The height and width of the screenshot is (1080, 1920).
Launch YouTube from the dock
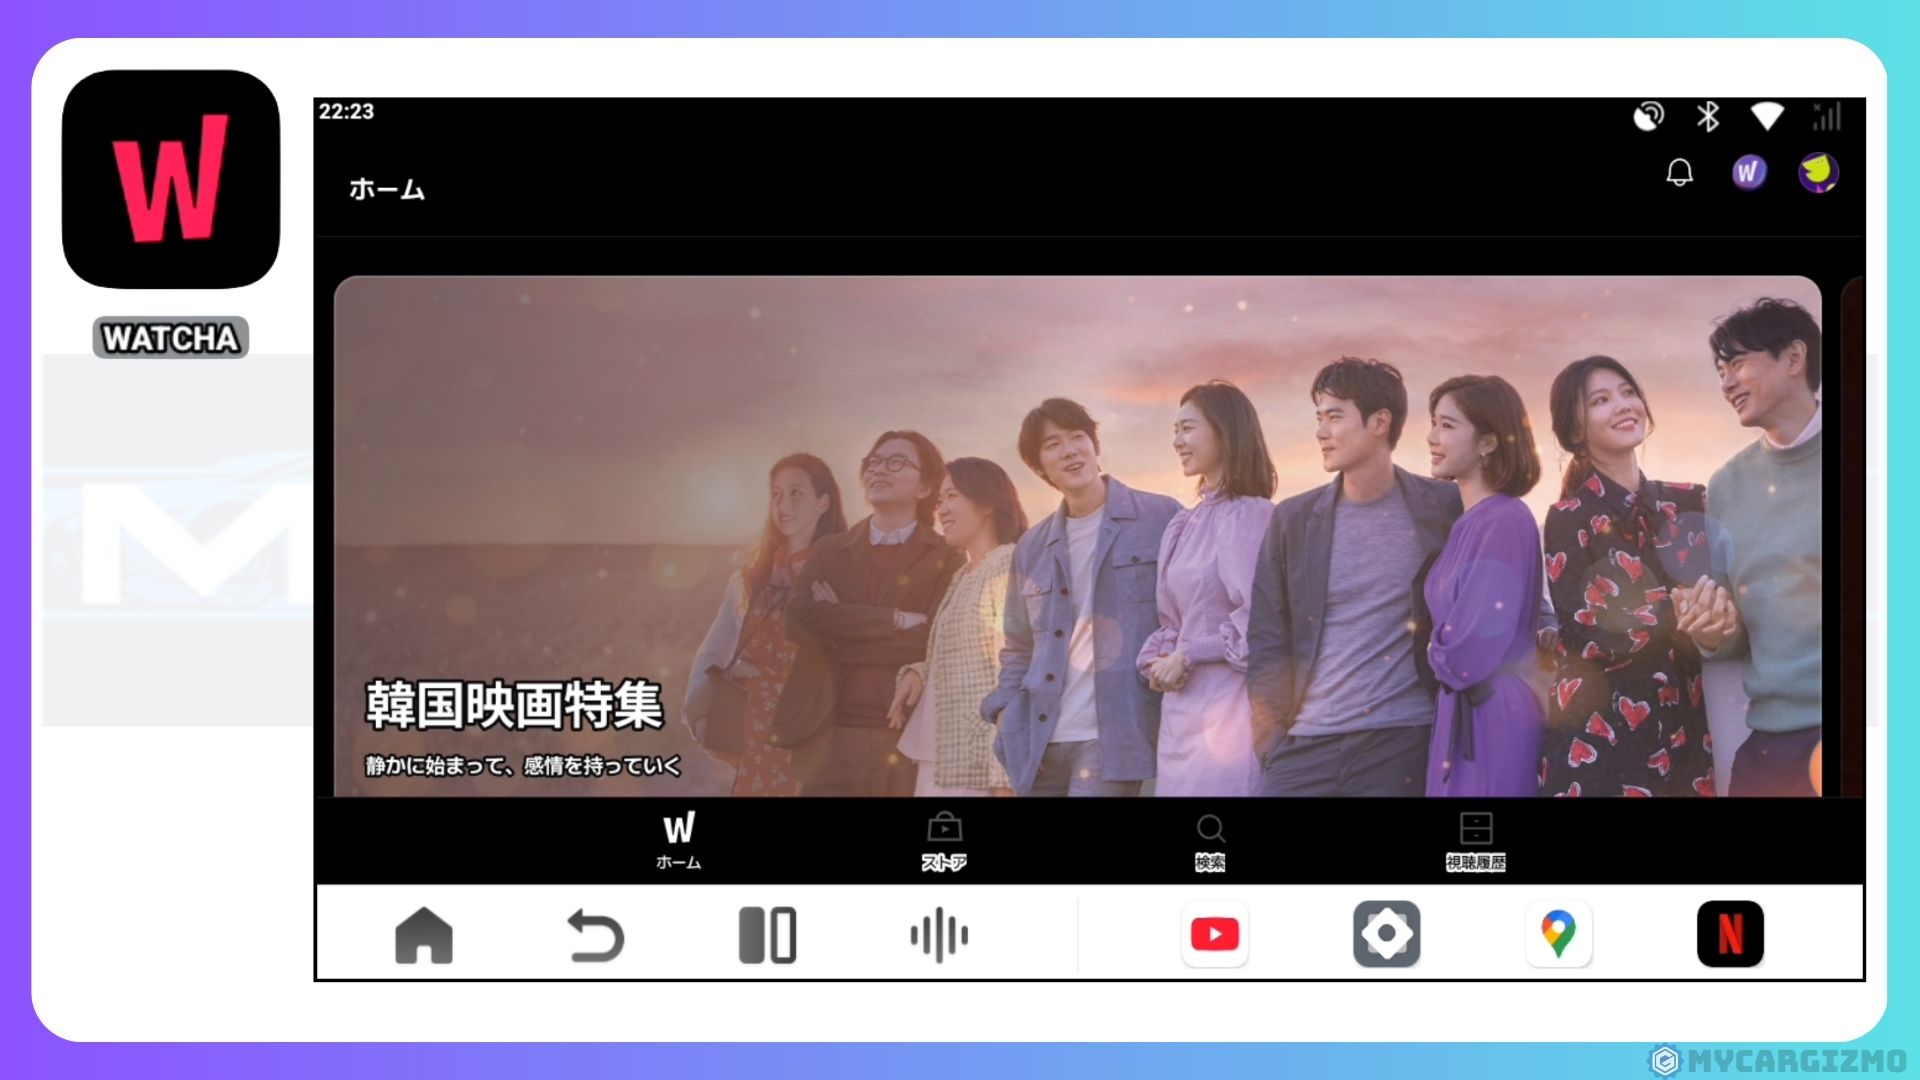(x=1215, y=934)
